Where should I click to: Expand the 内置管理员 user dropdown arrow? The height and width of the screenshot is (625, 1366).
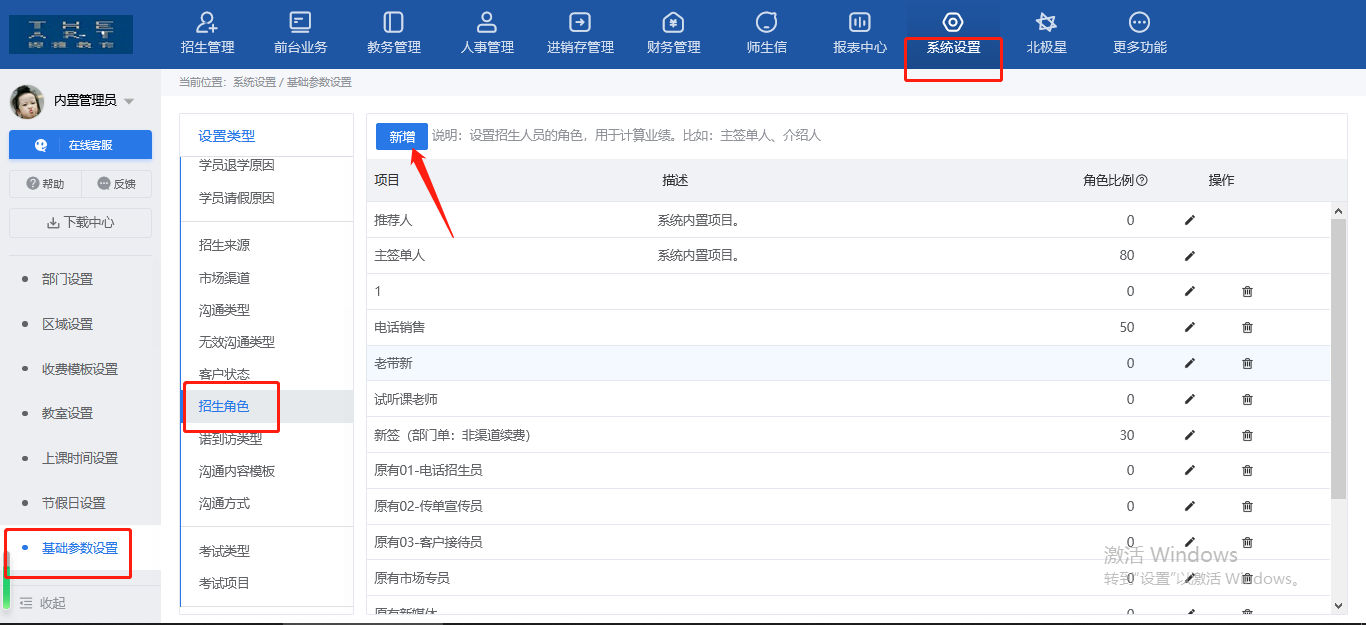129,102
